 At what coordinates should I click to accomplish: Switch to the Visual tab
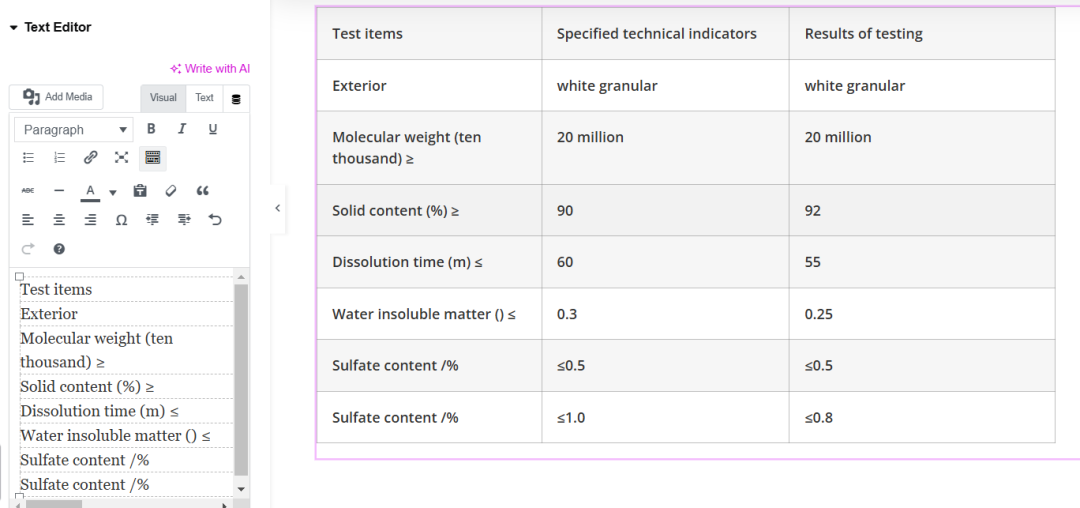click(163, 98)
